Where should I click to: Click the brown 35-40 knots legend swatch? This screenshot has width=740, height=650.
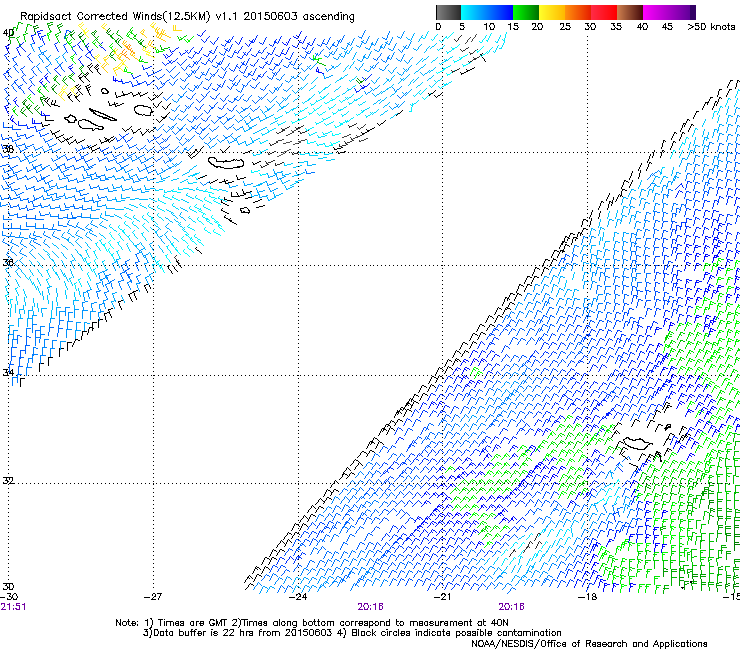(x=630, y=12)
